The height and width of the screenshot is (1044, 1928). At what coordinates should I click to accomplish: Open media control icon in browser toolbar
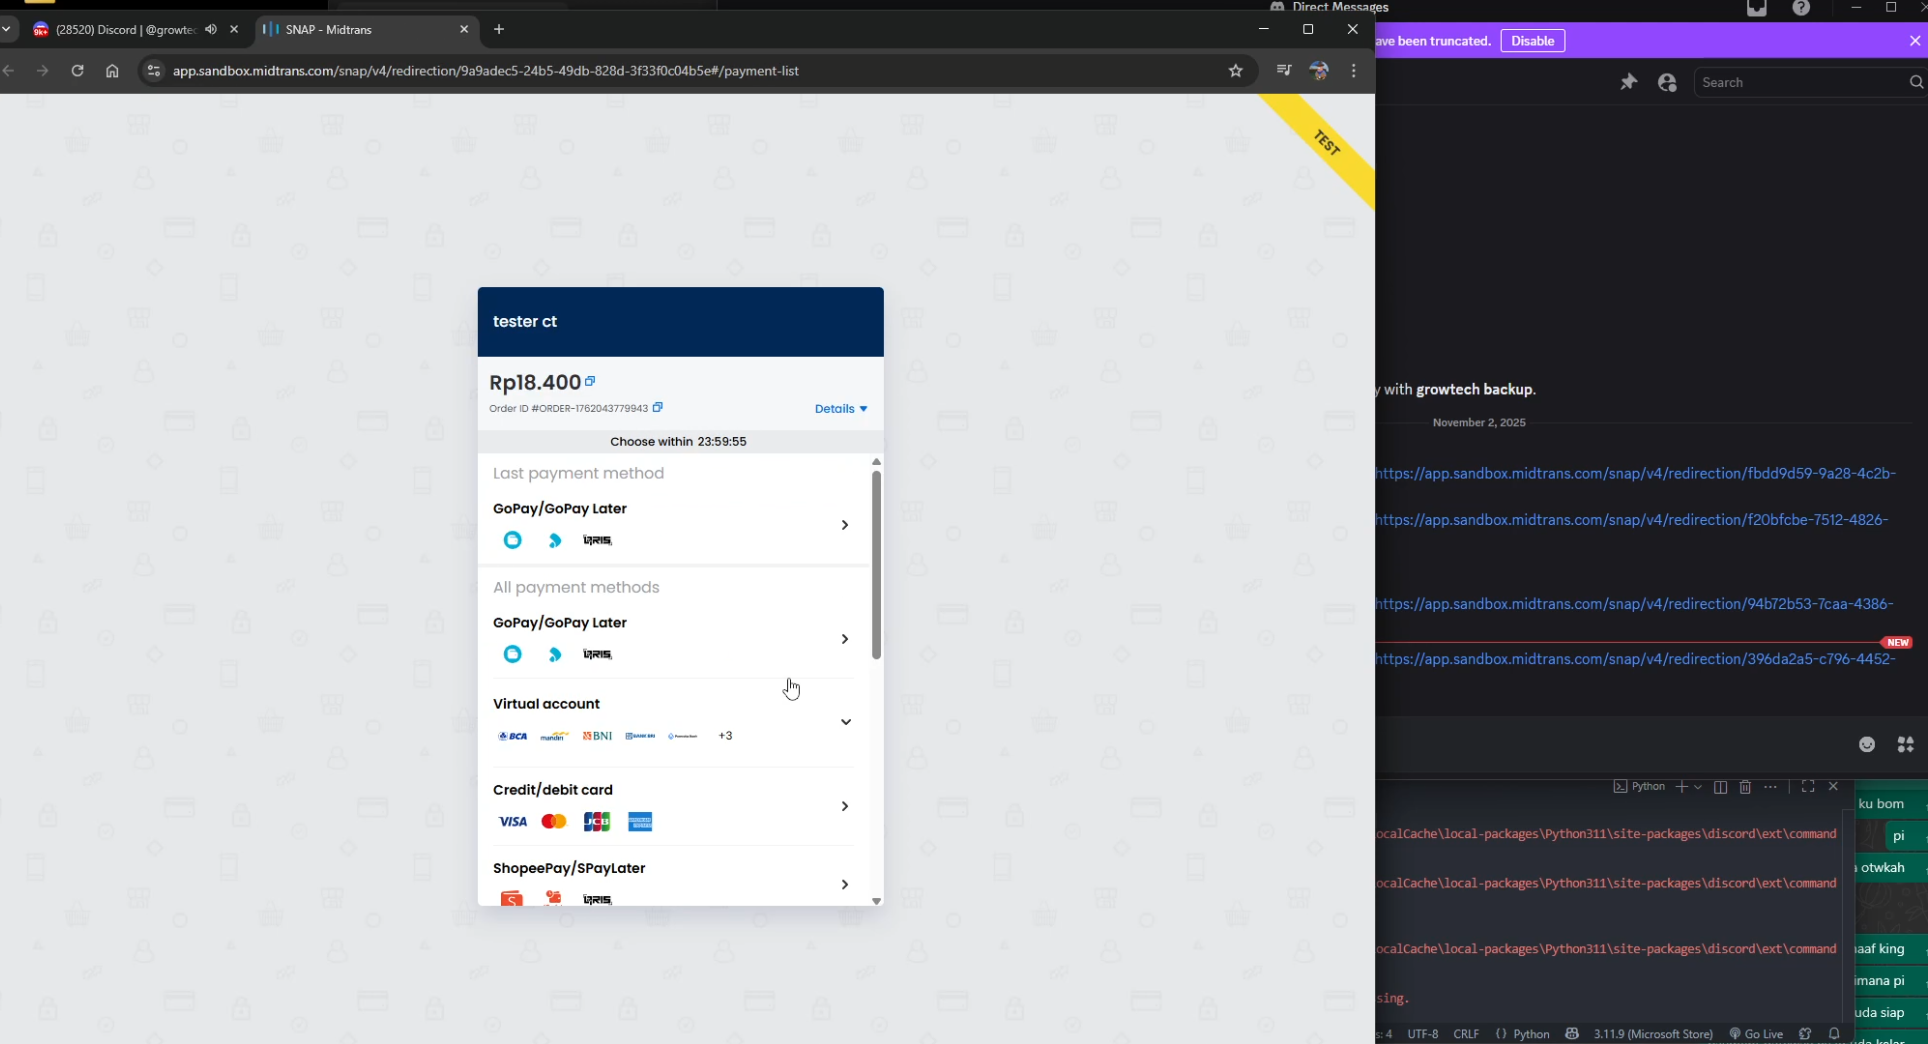pyautogui.click(x=1284, y=70)
